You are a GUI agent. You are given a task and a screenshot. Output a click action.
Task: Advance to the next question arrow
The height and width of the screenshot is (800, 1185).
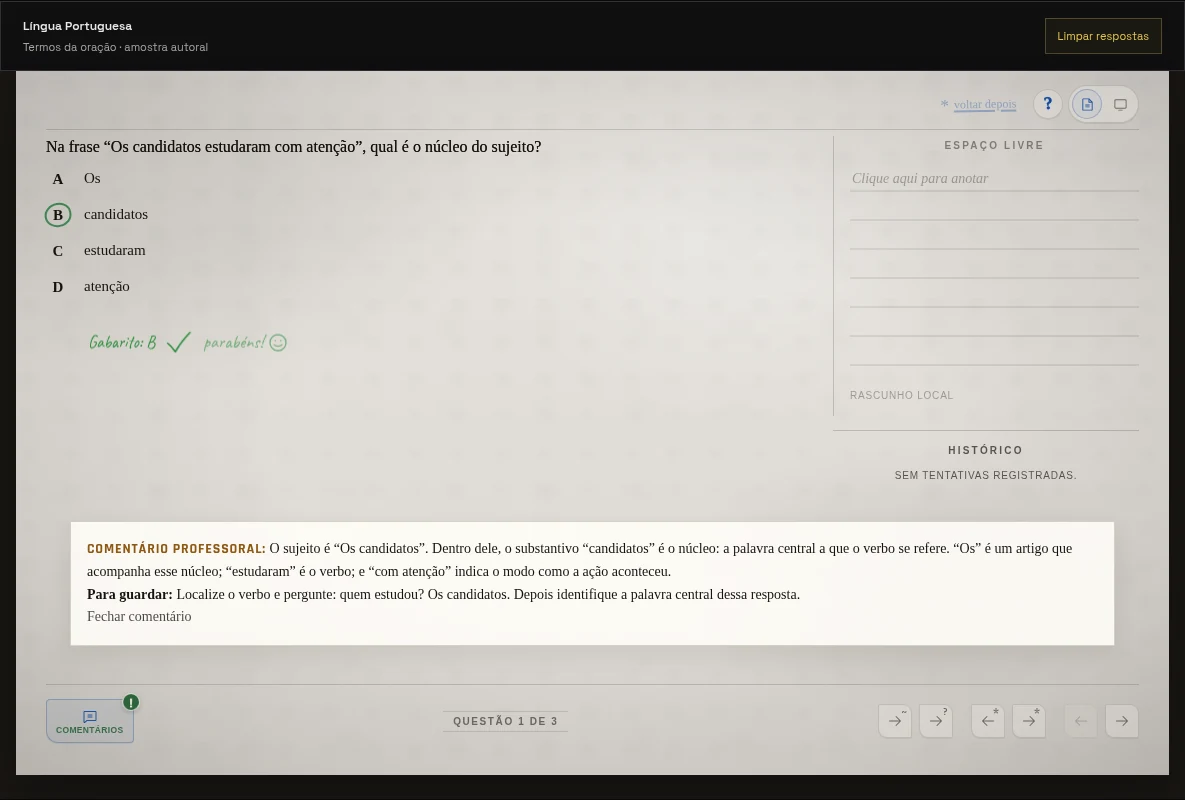coord(1122,721)
